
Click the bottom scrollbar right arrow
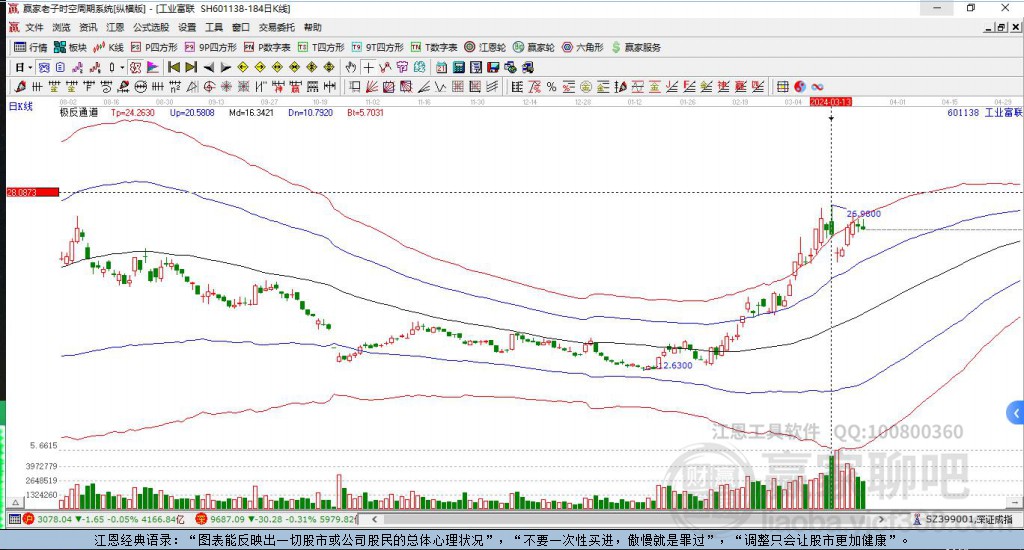click(881, 519)
